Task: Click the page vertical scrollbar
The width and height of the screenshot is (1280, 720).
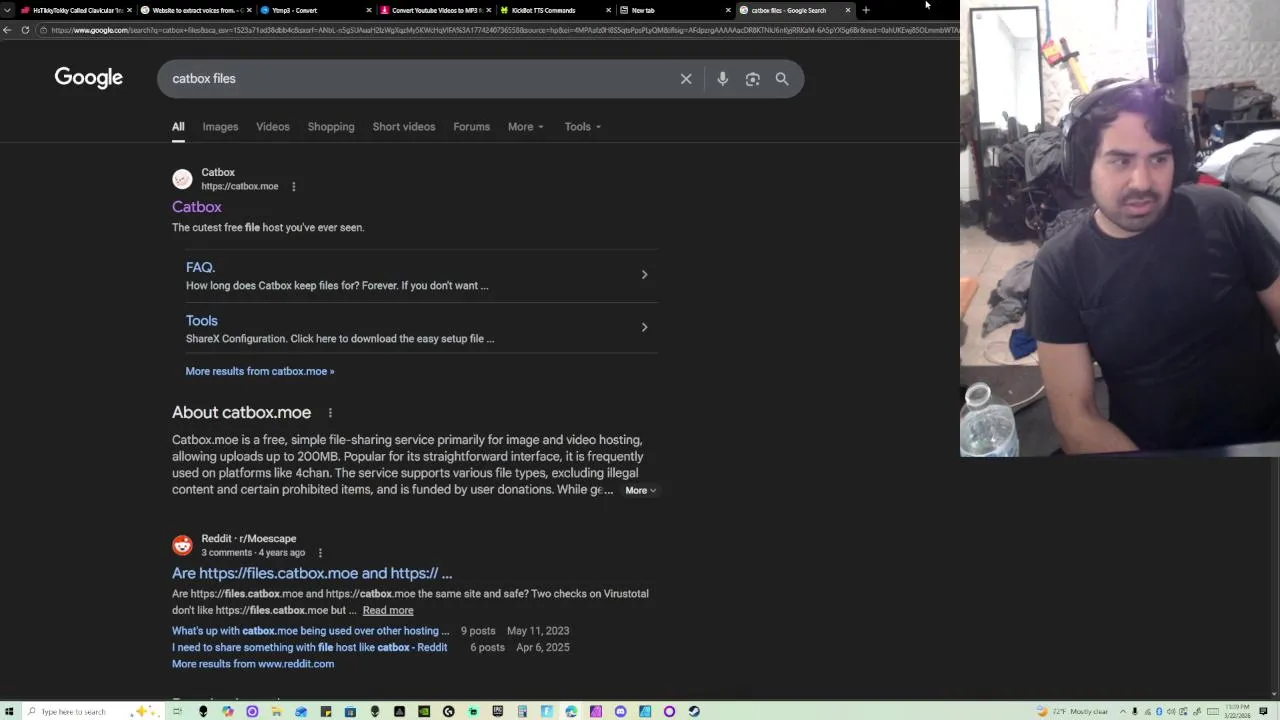Action: 1274,350
